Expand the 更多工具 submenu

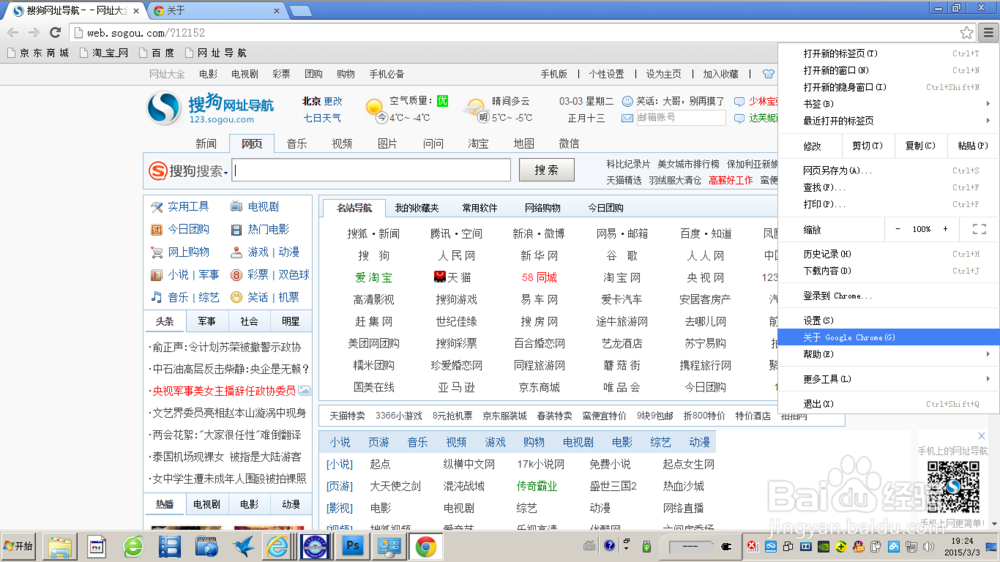coord(888,379)
